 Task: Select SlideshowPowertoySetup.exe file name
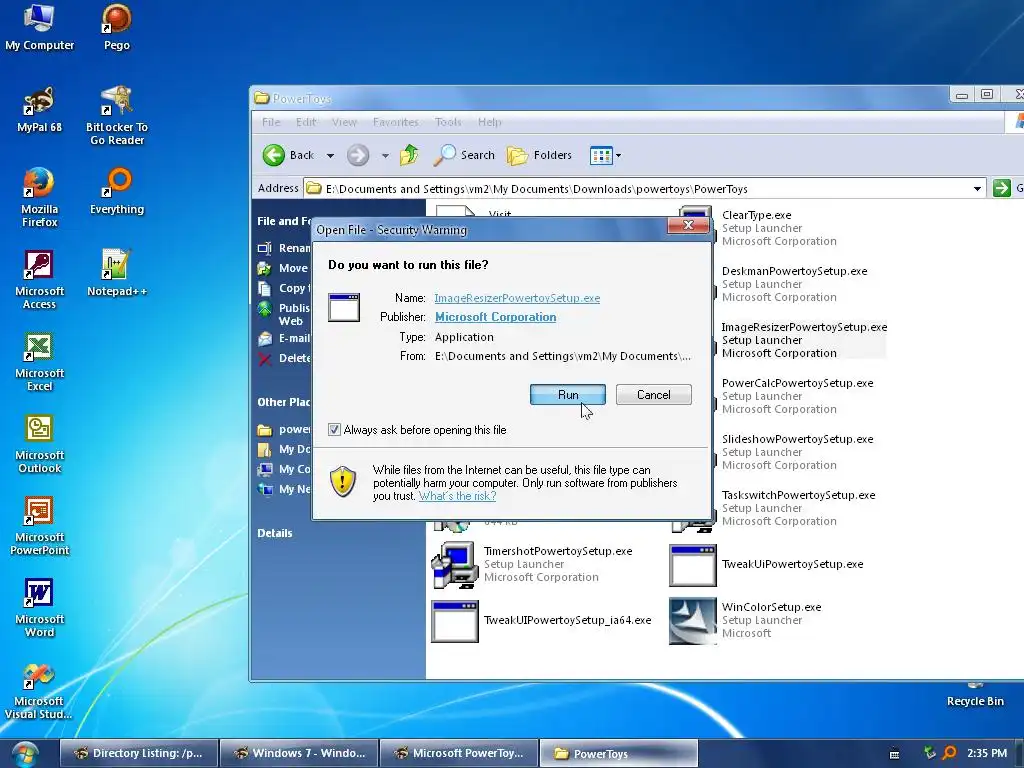coord(797,439)
